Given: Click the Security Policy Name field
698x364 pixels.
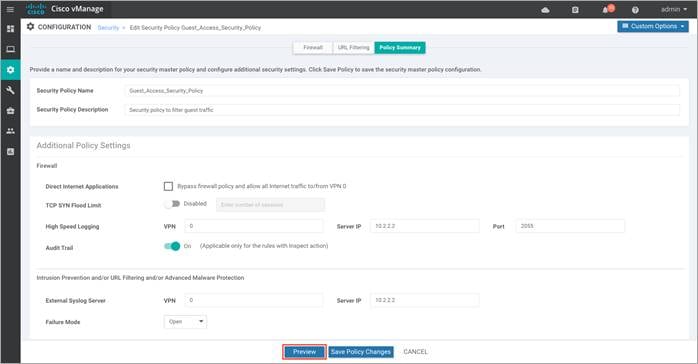Looking at the screenshot, I should (x=402, y=91).
